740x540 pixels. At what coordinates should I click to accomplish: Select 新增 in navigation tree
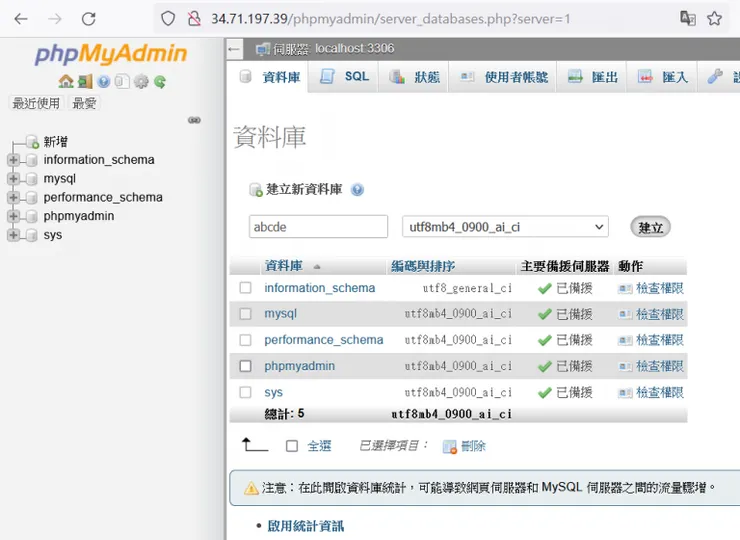pos(56,142)
